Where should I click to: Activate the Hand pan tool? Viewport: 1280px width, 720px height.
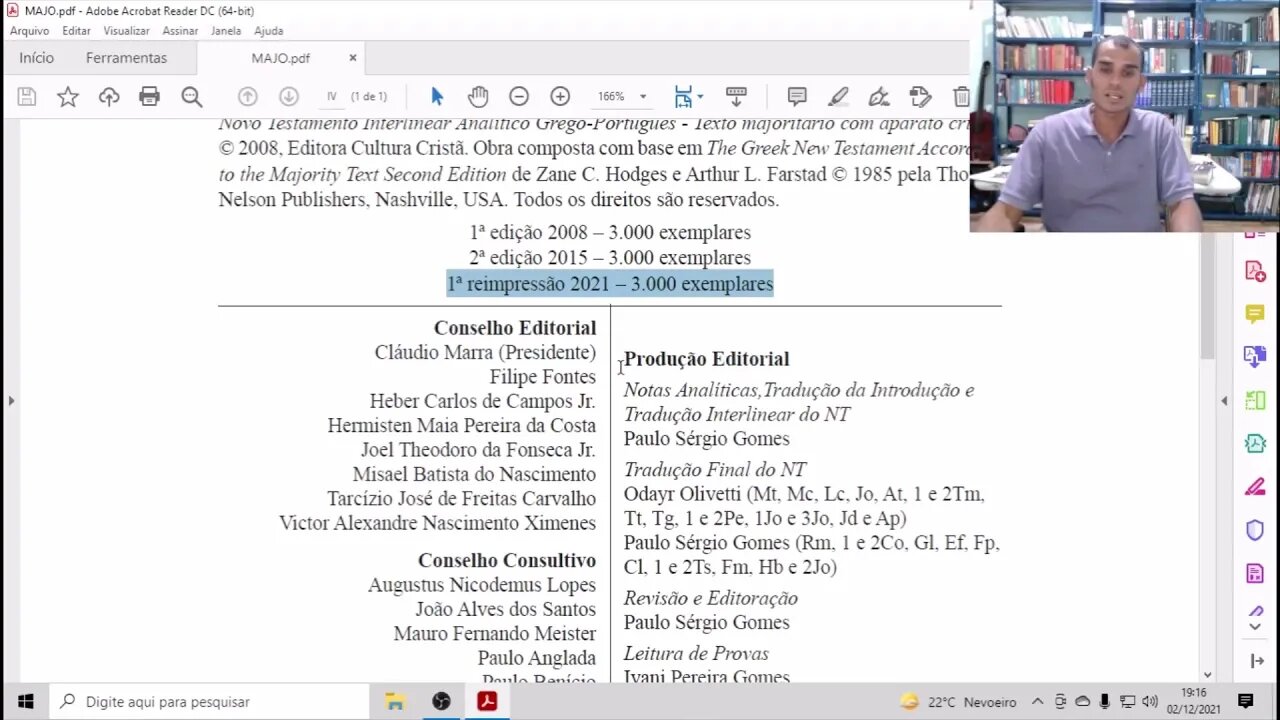pos(478,97)
